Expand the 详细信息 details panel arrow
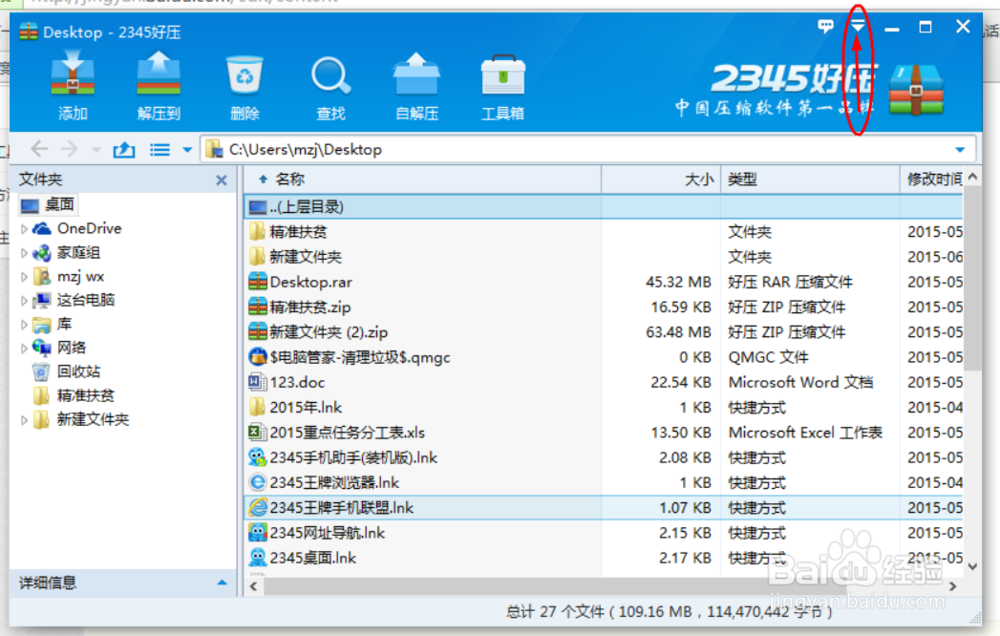The image size is (1000, 636). (221, 582)
